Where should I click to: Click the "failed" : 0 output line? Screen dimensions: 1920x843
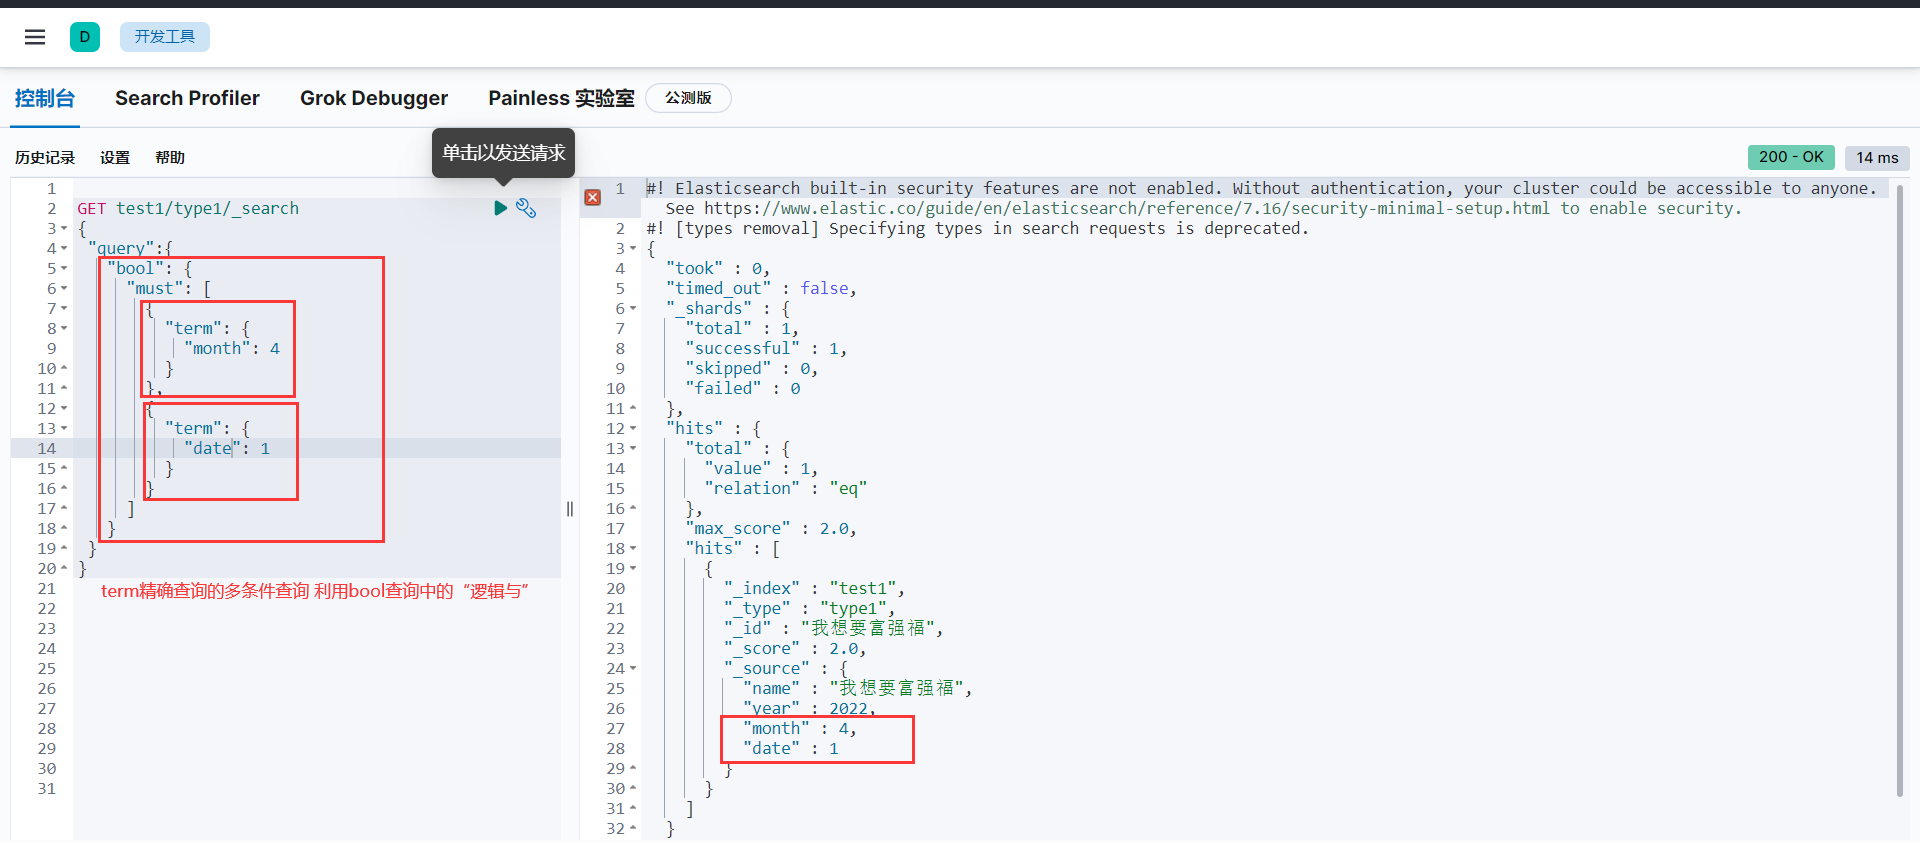click(x=743, y=388)
